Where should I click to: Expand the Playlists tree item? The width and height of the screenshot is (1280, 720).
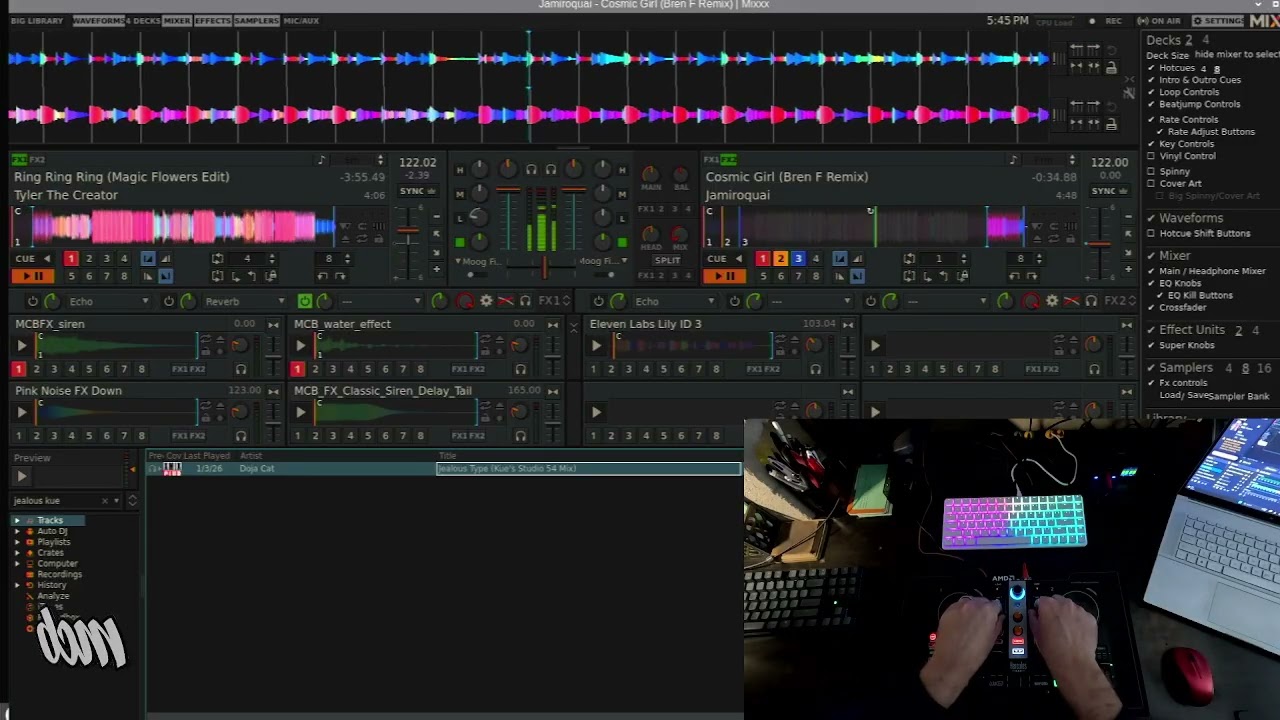point(17,542)
